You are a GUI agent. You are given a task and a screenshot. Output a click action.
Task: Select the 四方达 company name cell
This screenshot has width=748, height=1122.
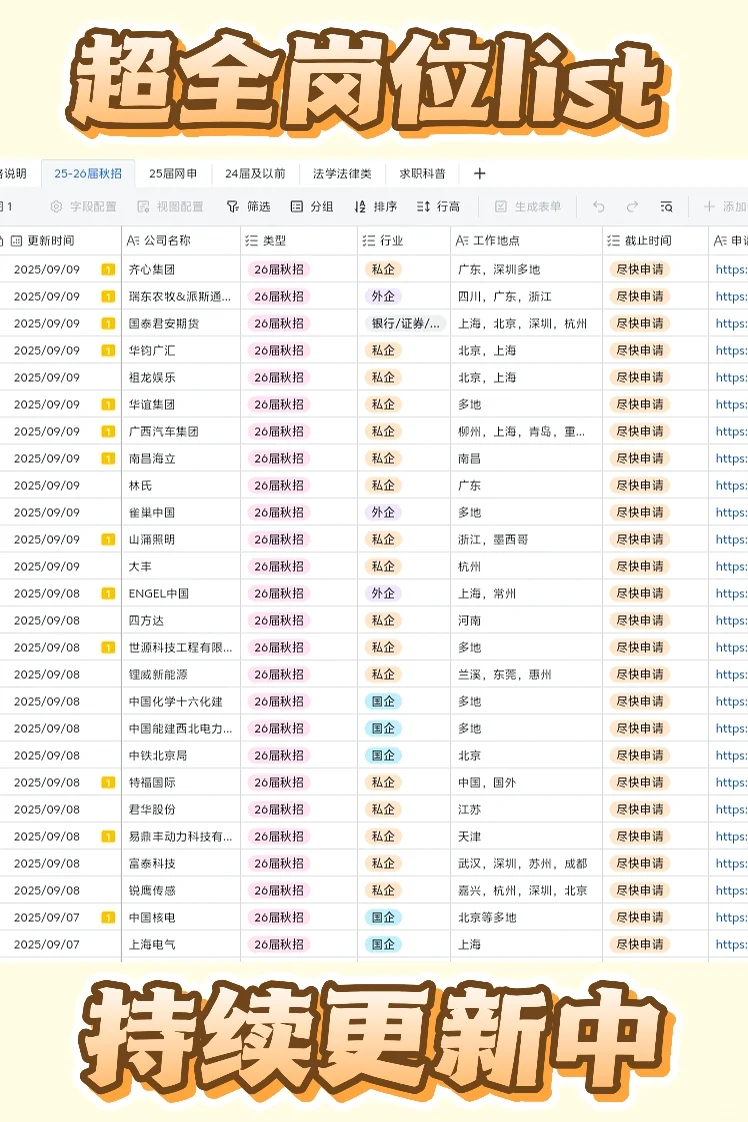[x=181, y=620]
